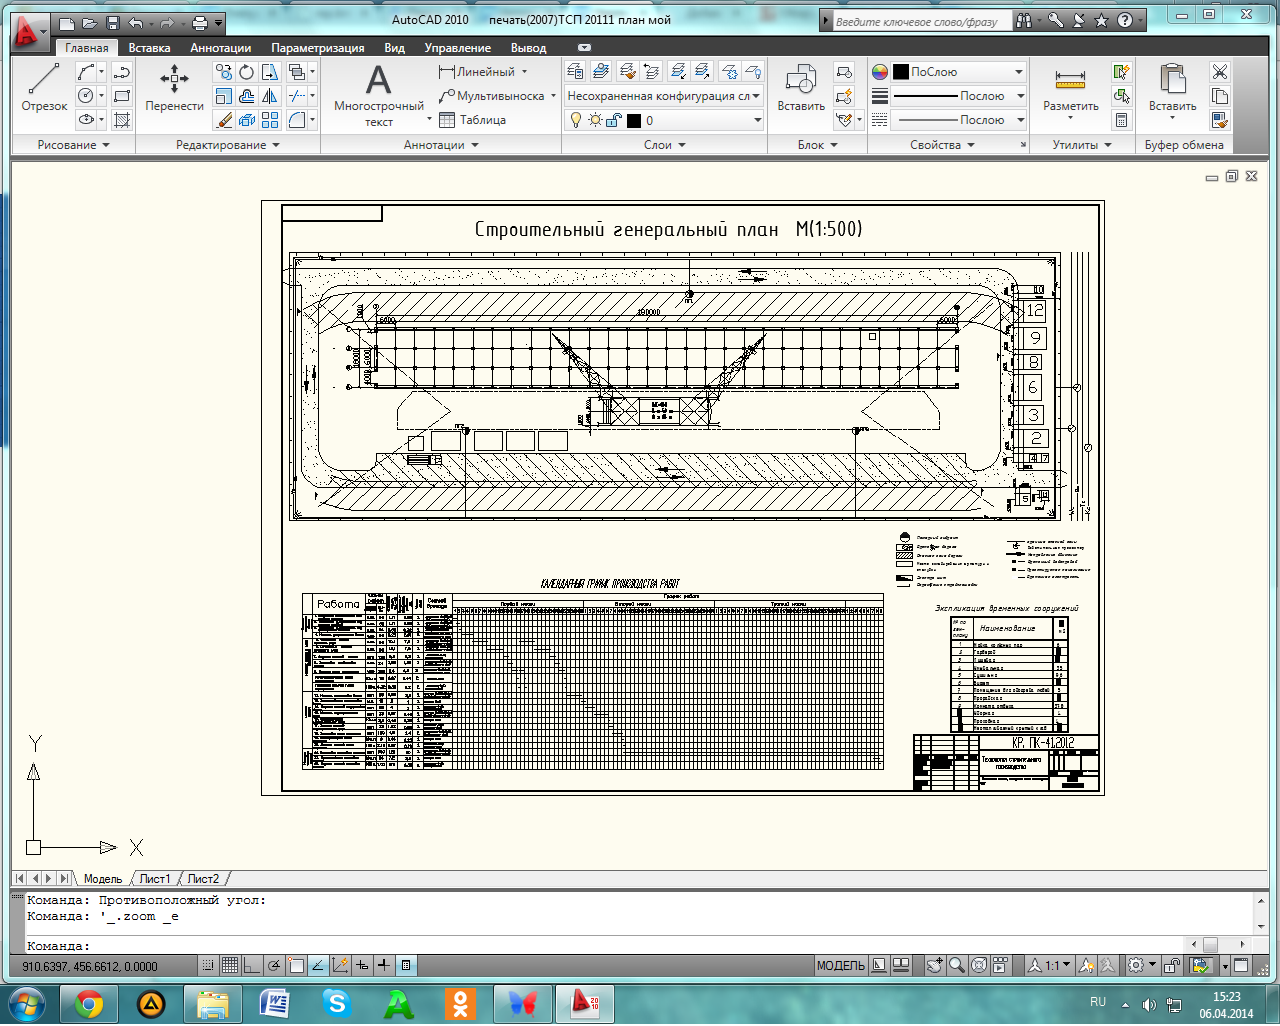Click the Rotate tool in Редактирование panel

point(247,72)
